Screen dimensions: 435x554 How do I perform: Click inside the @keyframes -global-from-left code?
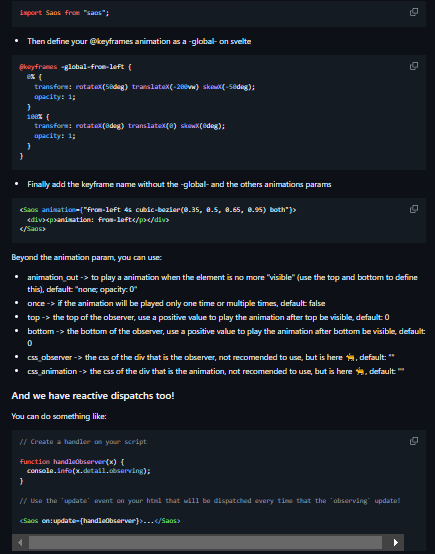75,67
